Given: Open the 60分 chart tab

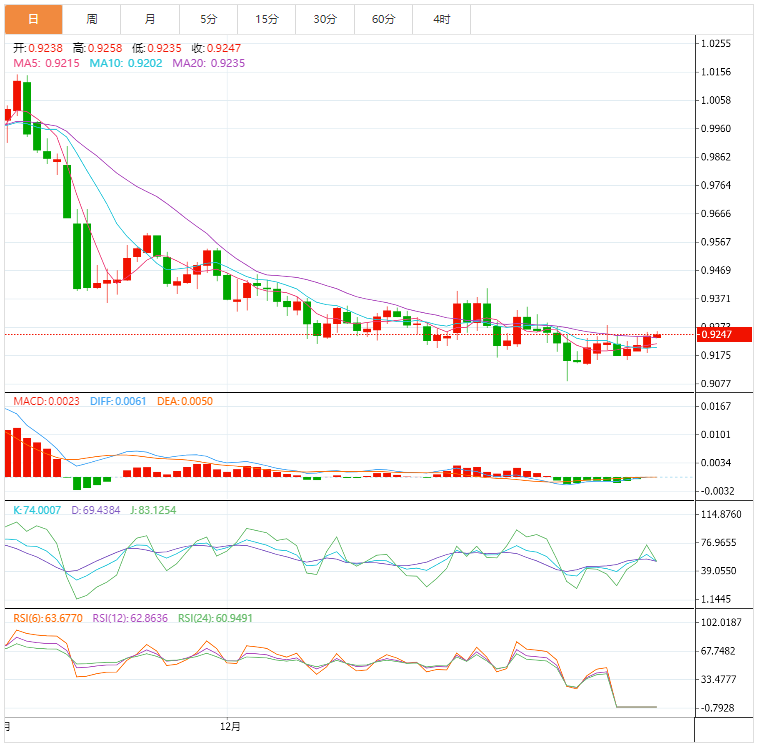Looking at the screenshot, I should 383,19.
